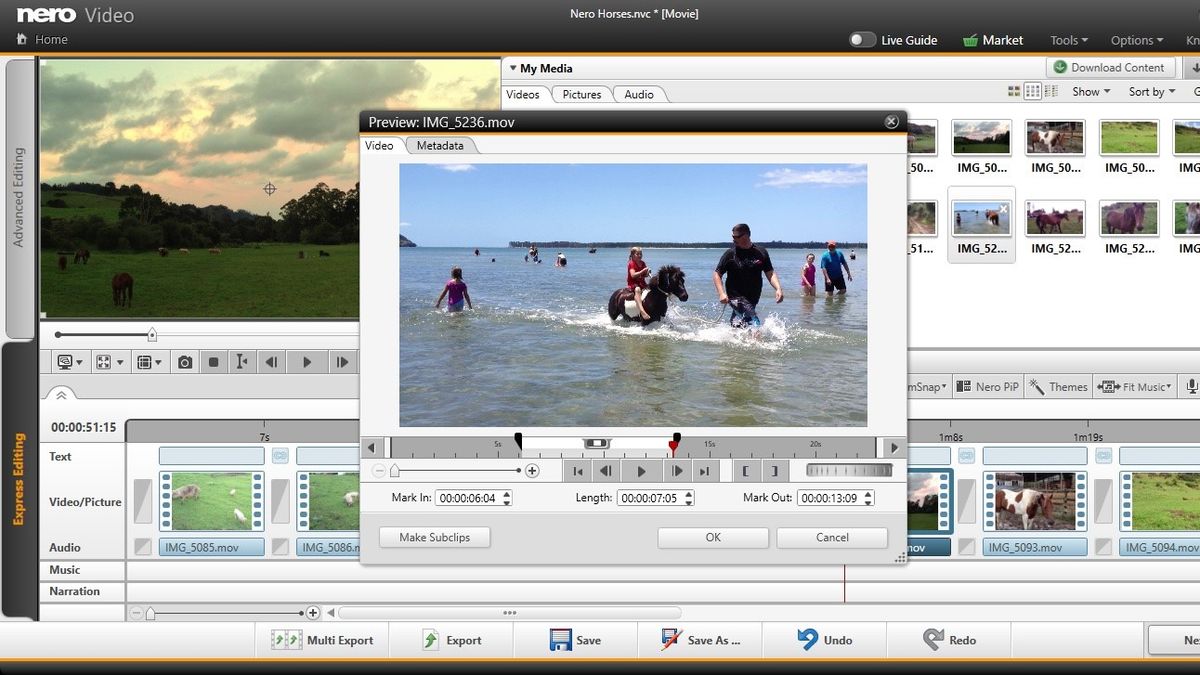Toggle the Live Guide switch
This screenshot has height=675, width=1200.
point(862,40)
